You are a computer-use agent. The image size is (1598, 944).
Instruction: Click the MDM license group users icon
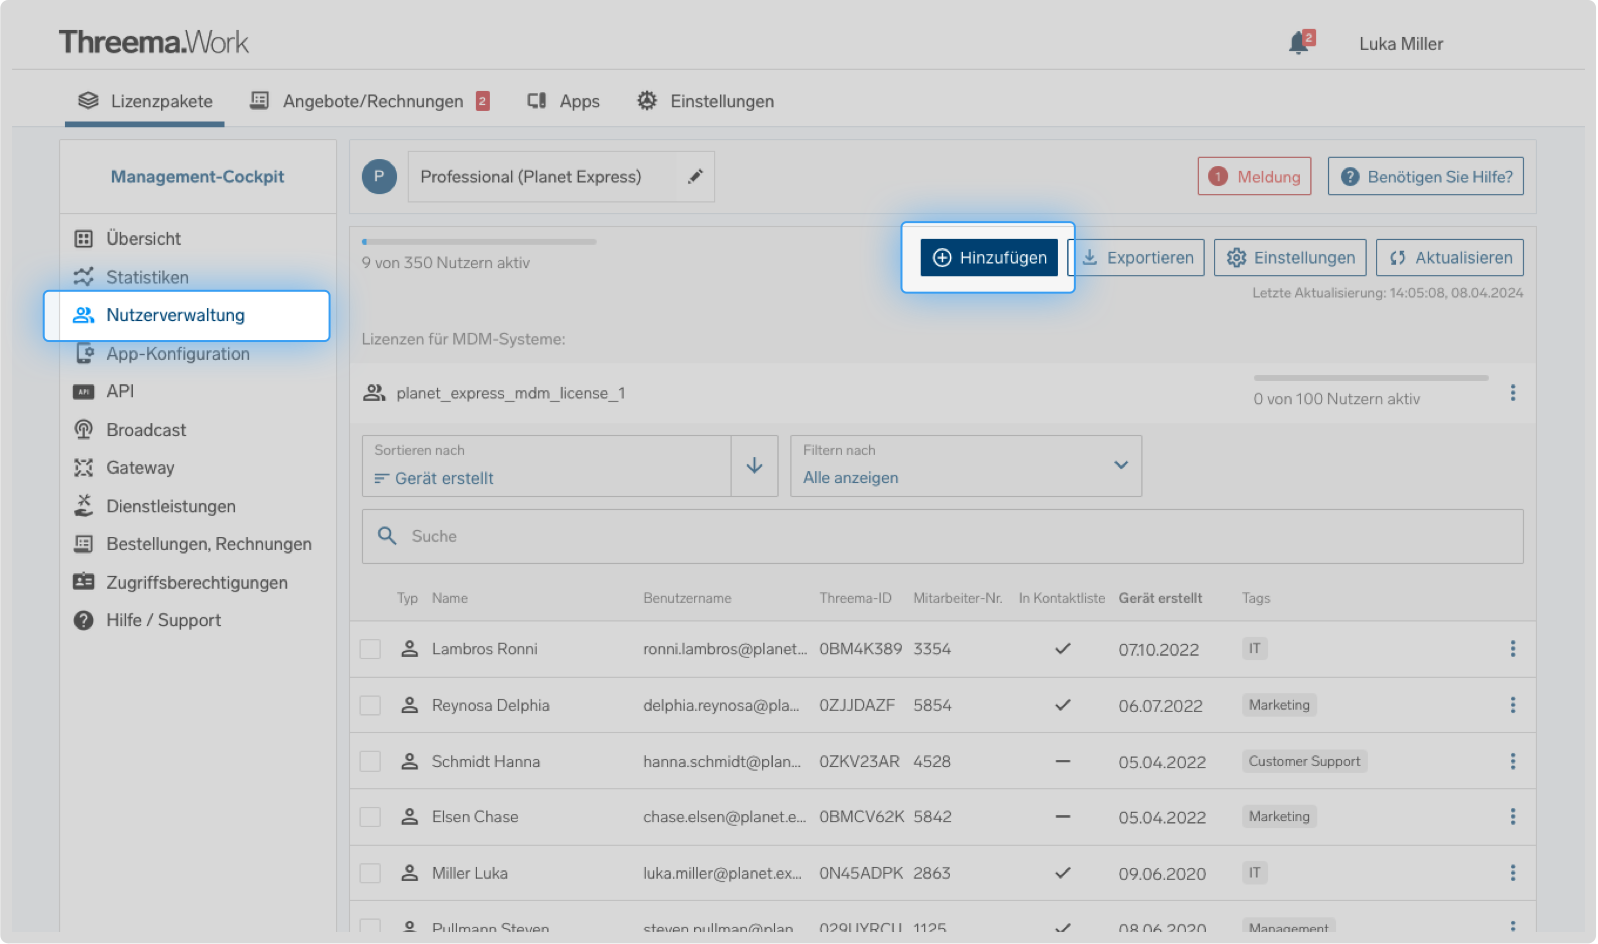(374, 393)
